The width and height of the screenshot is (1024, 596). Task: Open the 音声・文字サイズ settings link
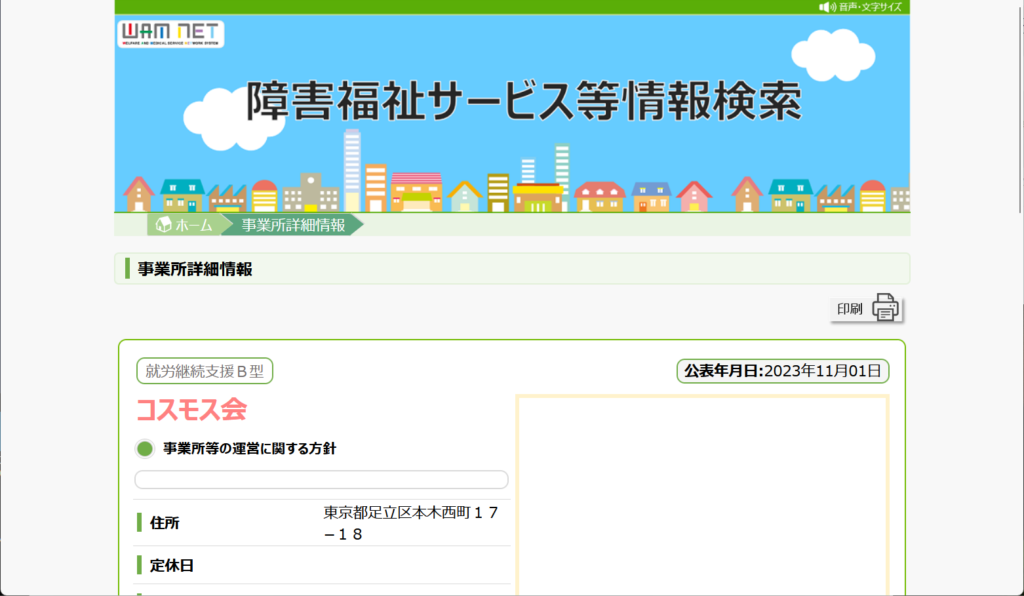pos(870,7)
